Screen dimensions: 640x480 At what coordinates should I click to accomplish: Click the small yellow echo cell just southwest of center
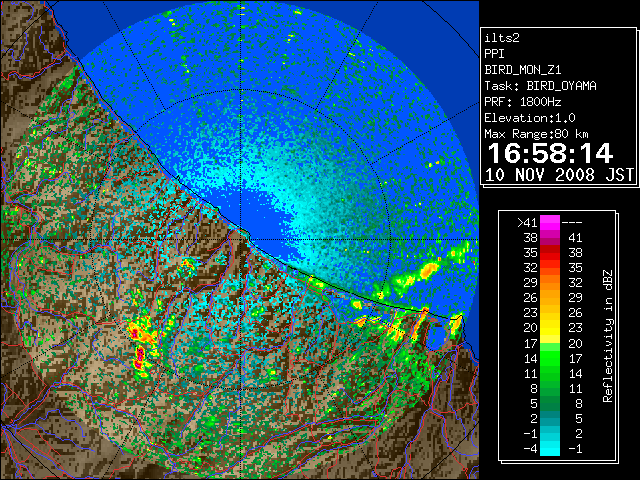(x=189, y=265)
